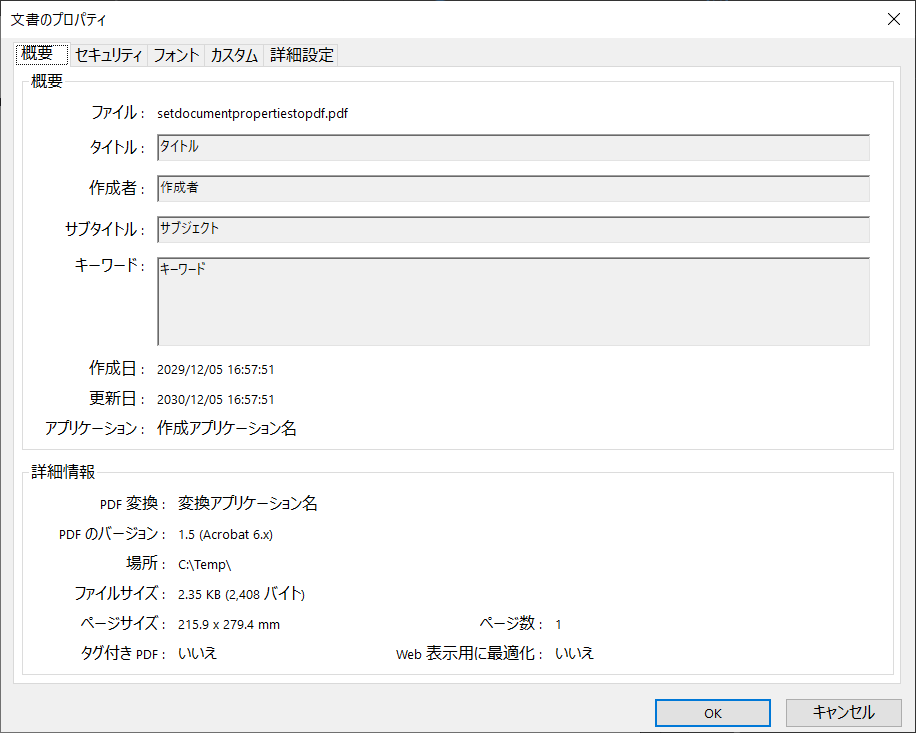The image size is (916, 733).
Task: Click the PDF のバージョン label
Action: 112,534
